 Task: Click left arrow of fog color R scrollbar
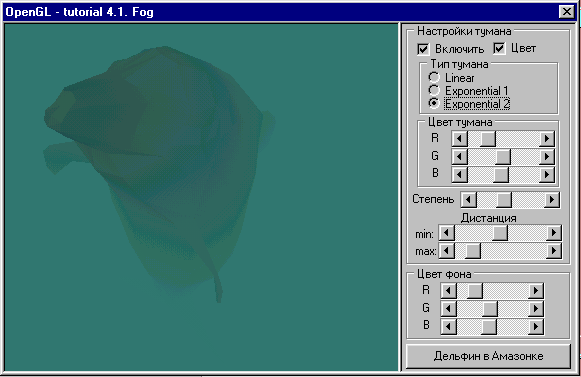(x=459, y=139)
